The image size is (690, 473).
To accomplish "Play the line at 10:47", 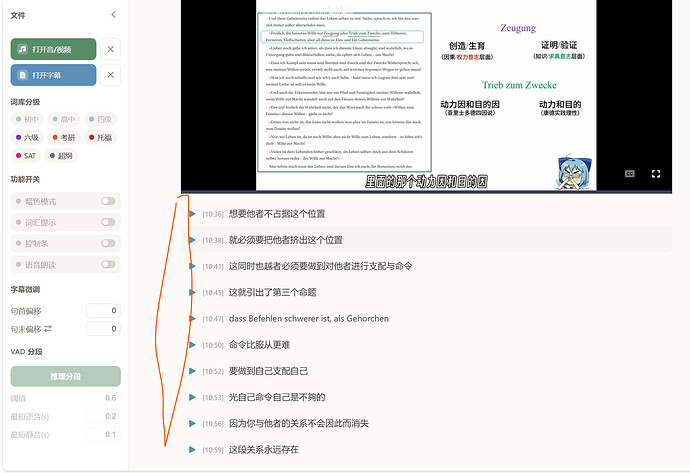I will [x=192, y=319].
